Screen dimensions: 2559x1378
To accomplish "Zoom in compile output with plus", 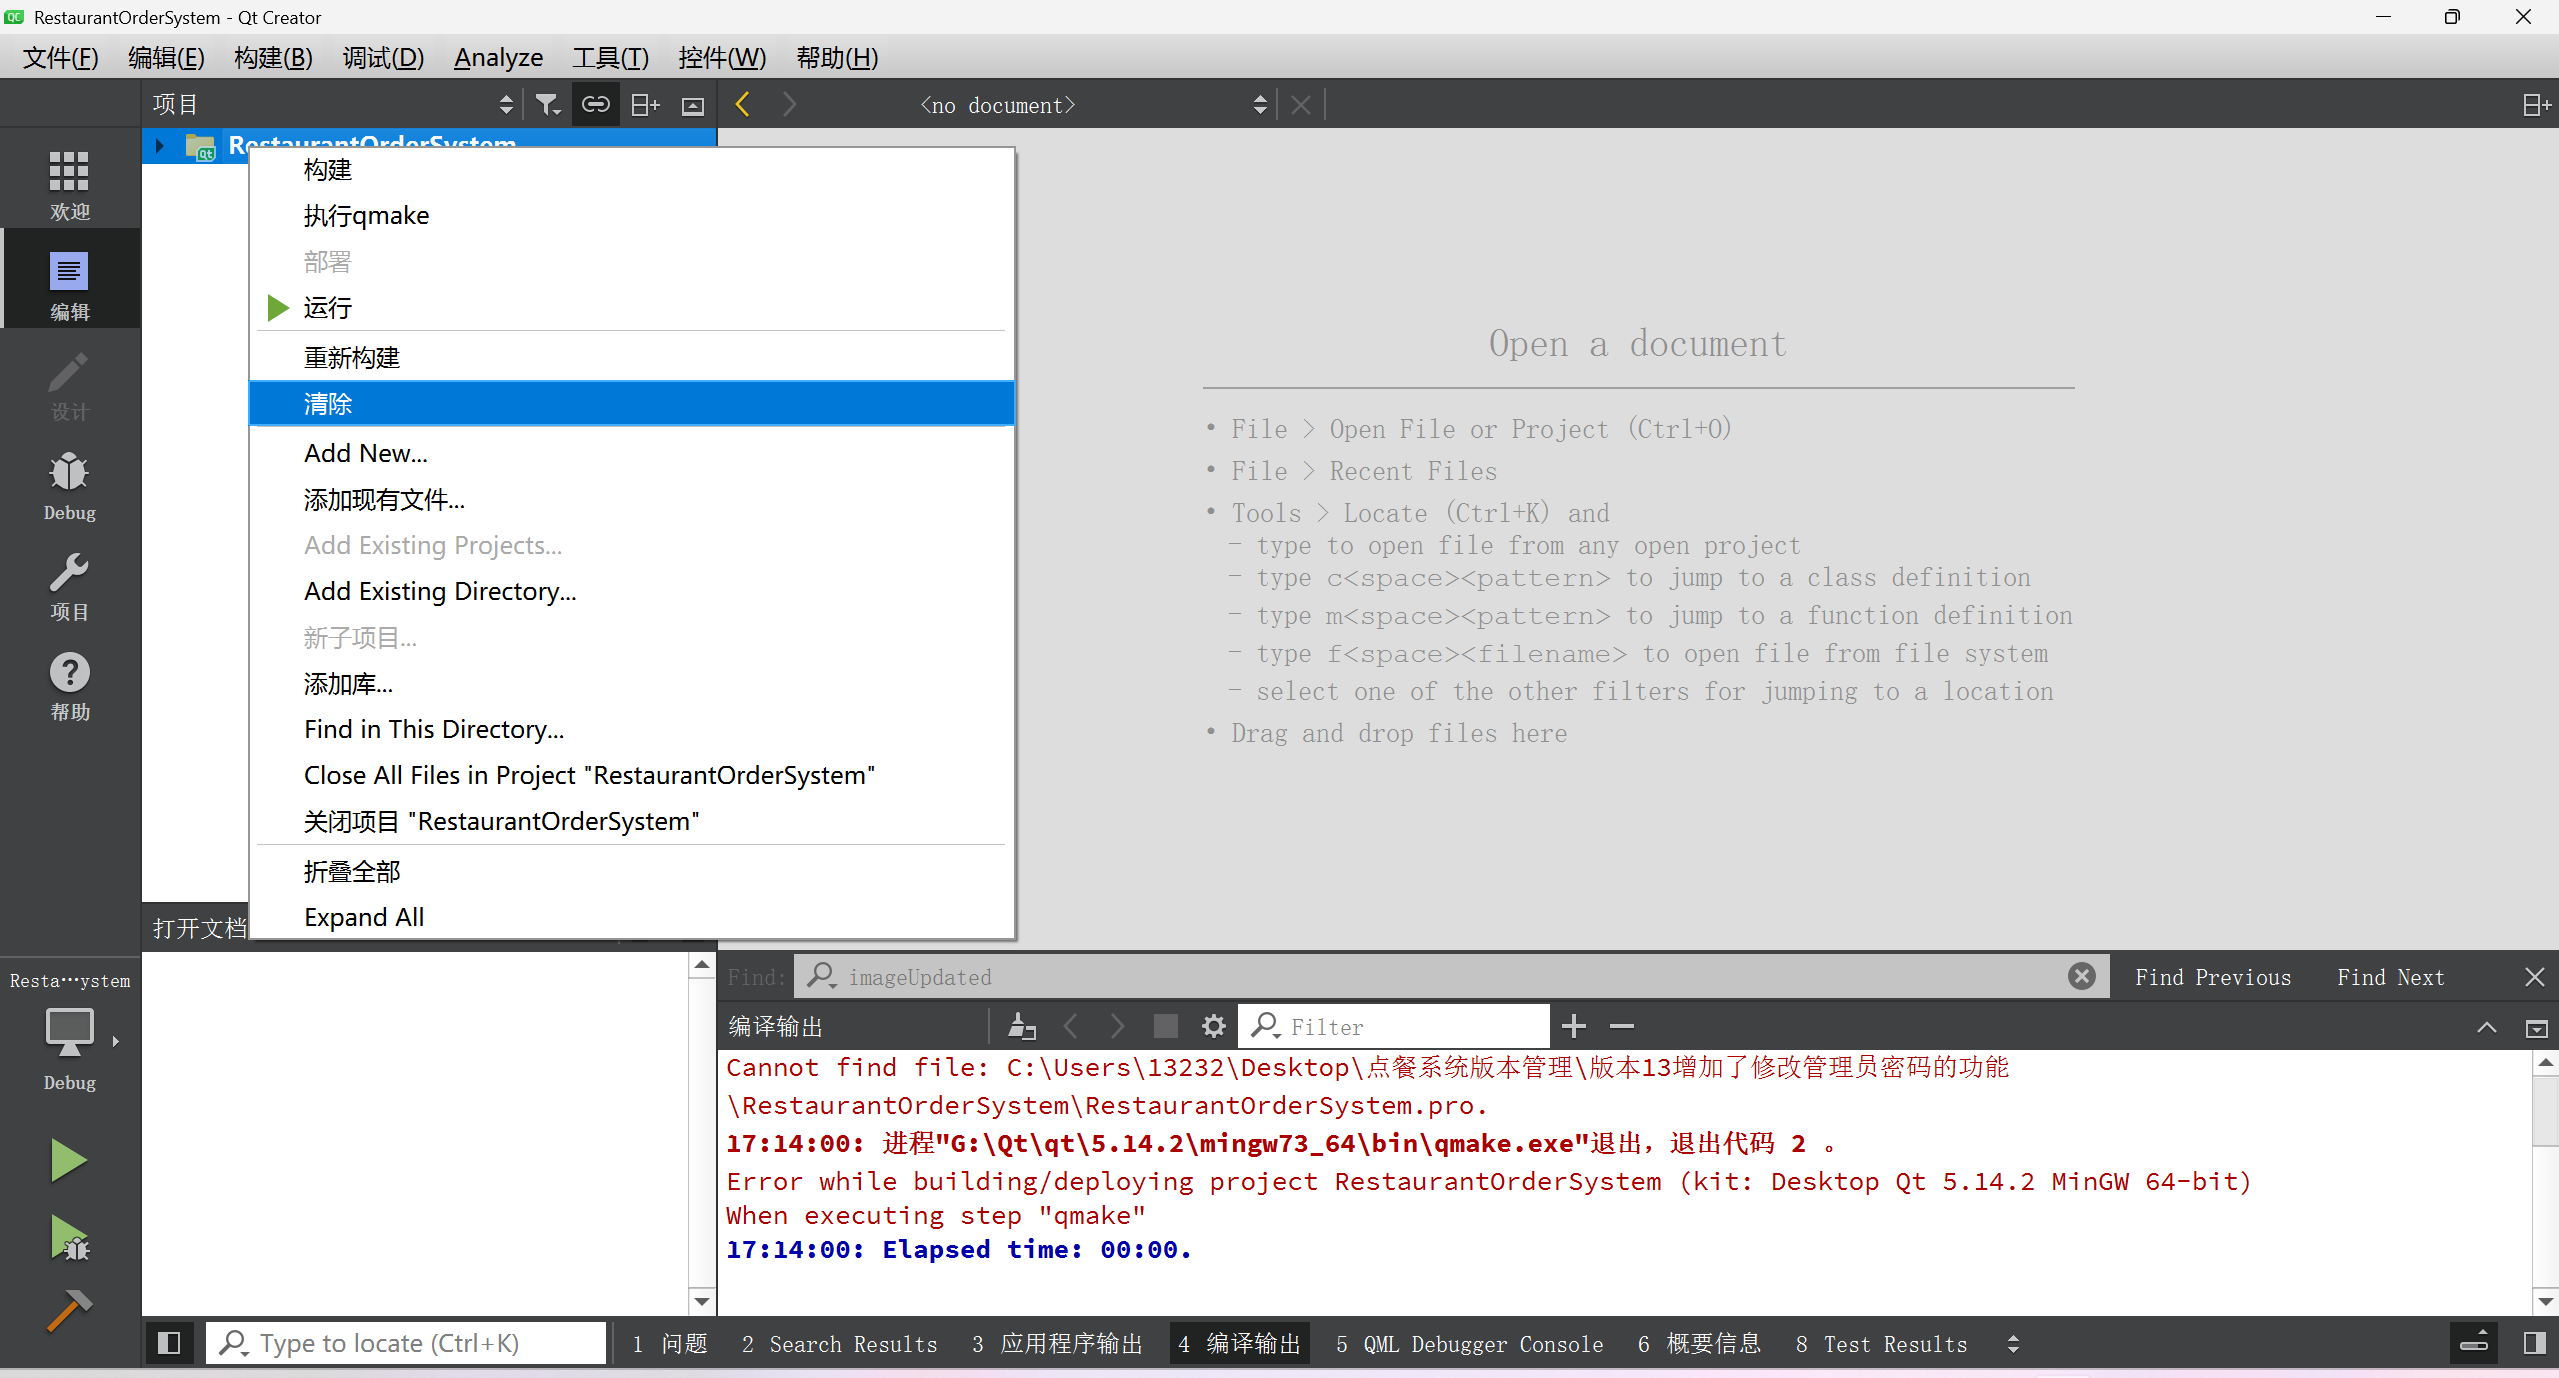I will coord(1574,1026).
